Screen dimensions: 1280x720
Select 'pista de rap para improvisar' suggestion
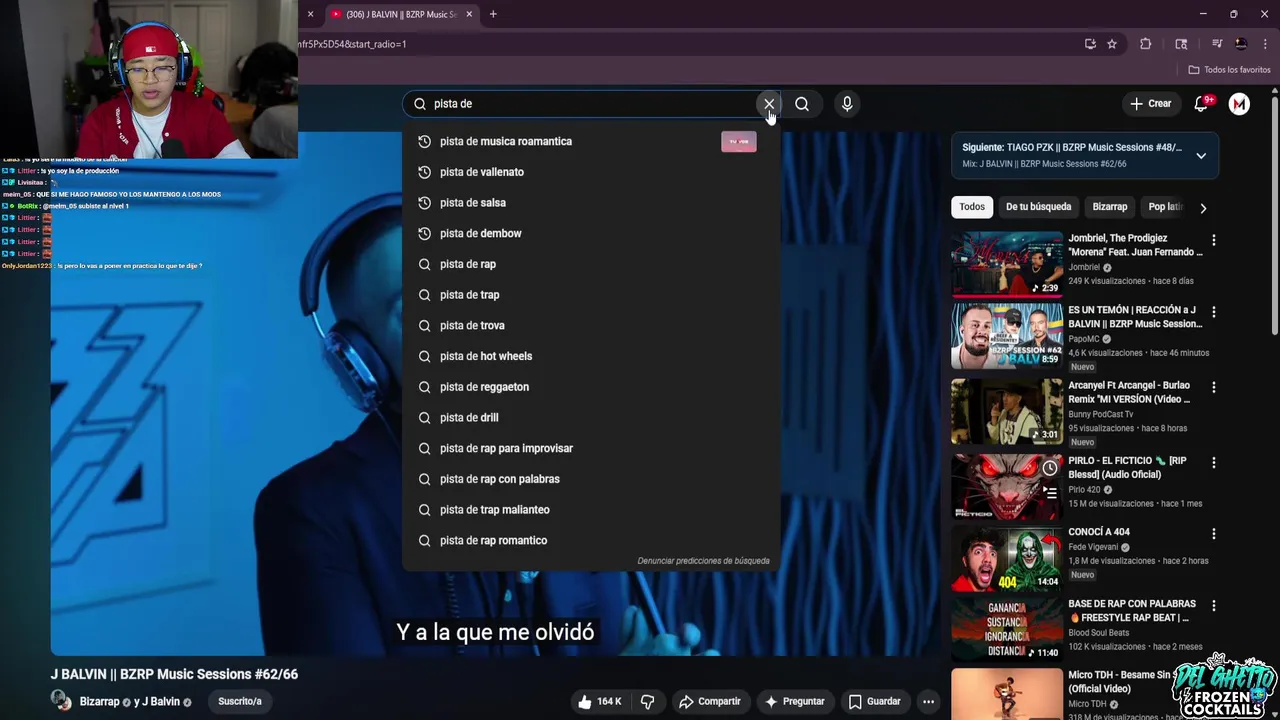591,448
